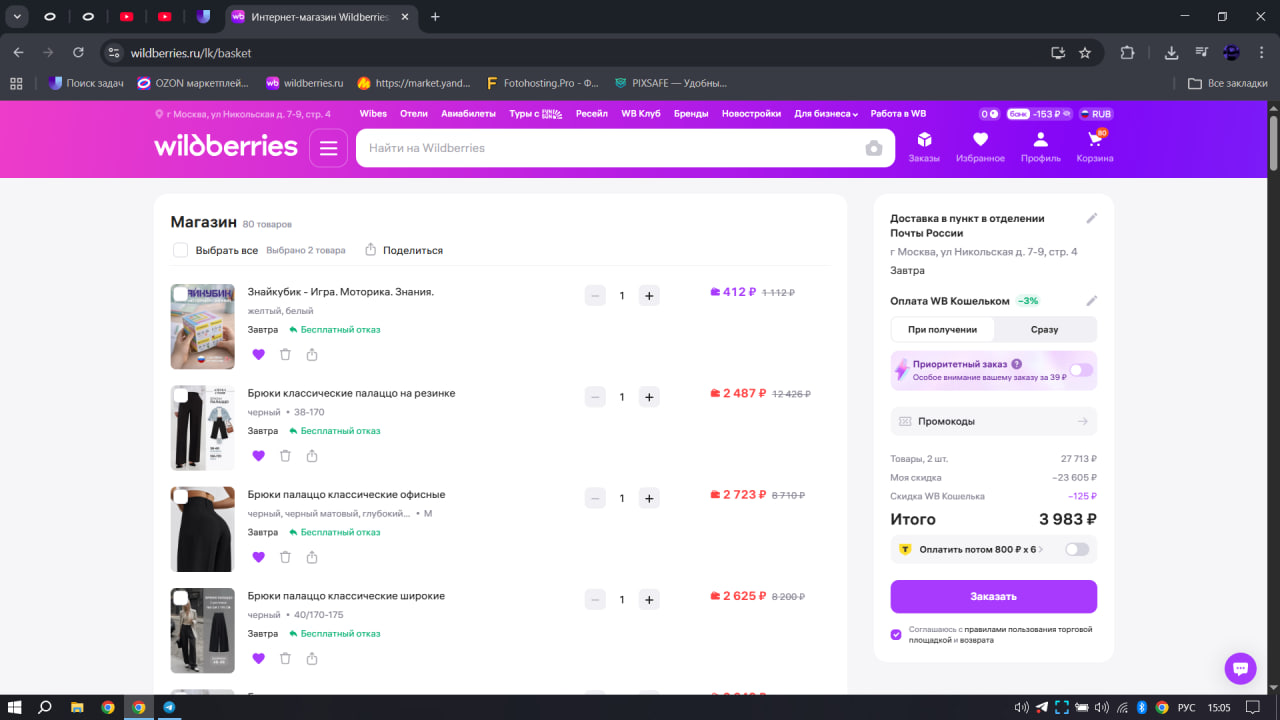
Task: Open the Профиль account icon
Action: [1040, 146]
